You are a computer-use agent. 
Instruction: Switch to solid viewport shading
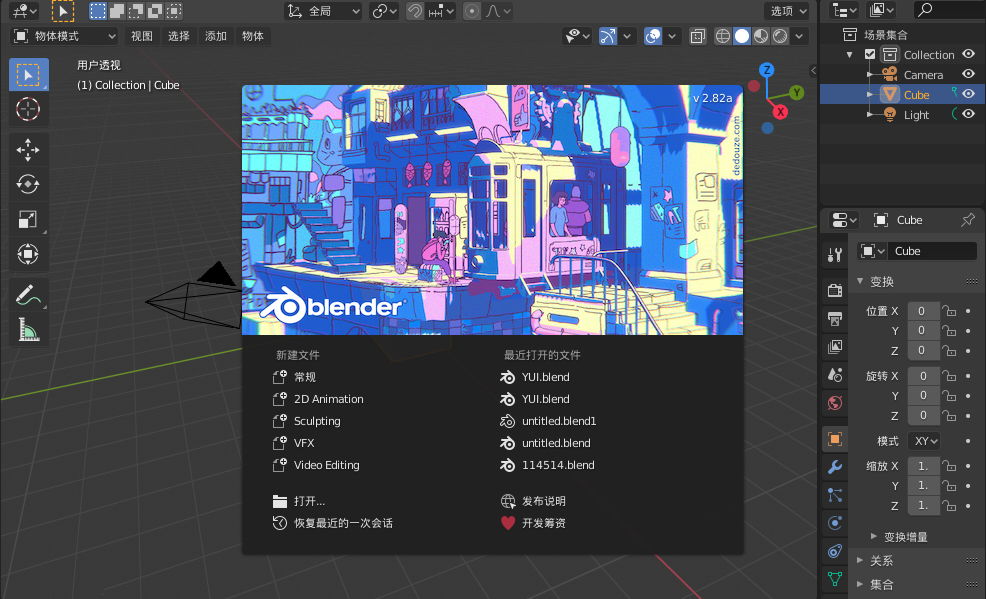742,36
